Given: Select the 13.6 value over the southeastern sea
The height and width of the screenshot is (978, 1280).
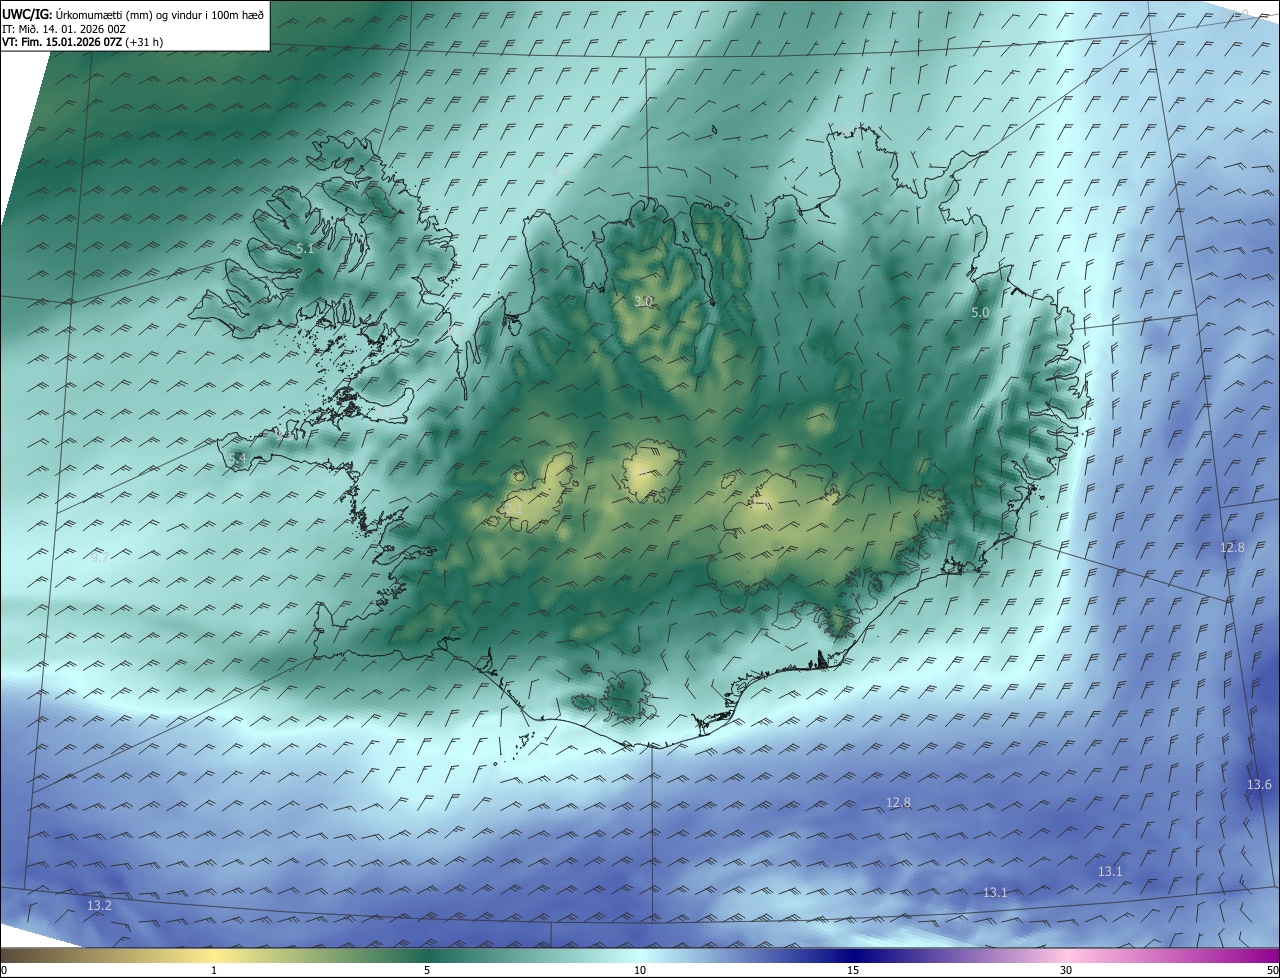Looking at the screenshot, I should (1259, 784).
